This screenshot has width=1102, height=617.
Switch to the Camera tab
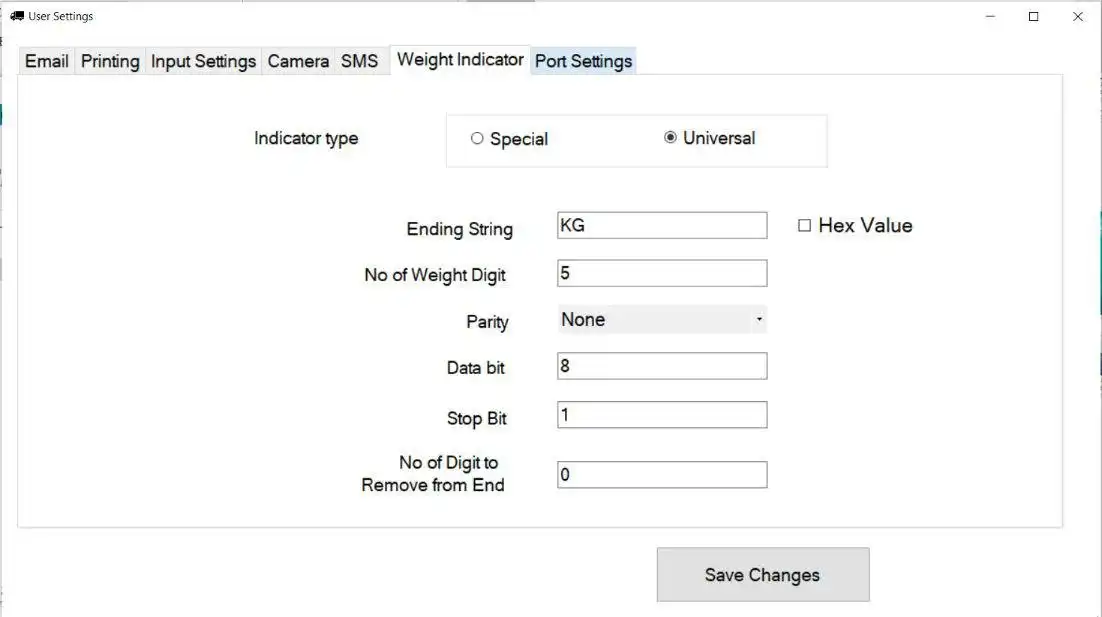click(298, 61)
